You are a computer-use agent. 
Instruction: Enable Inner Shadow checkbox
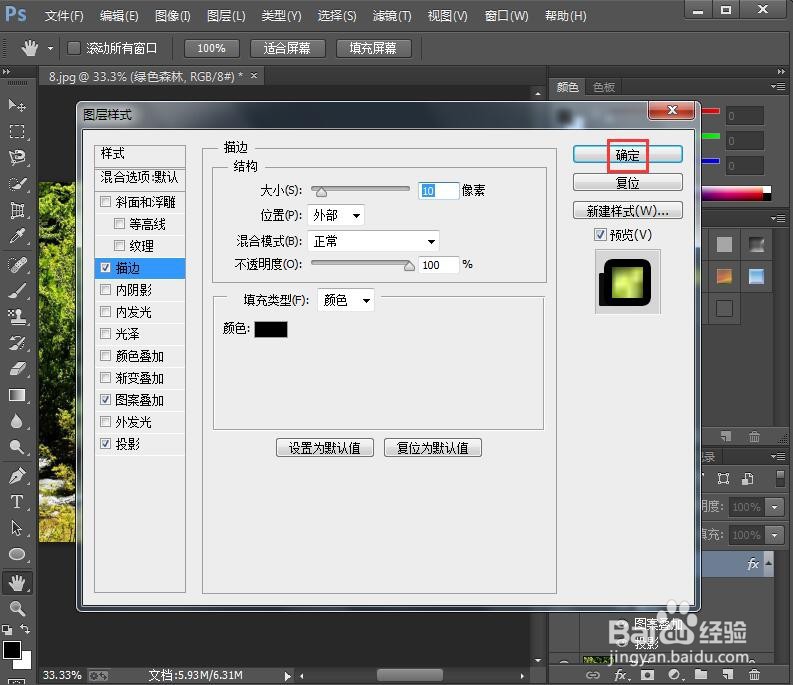point(105,290)
